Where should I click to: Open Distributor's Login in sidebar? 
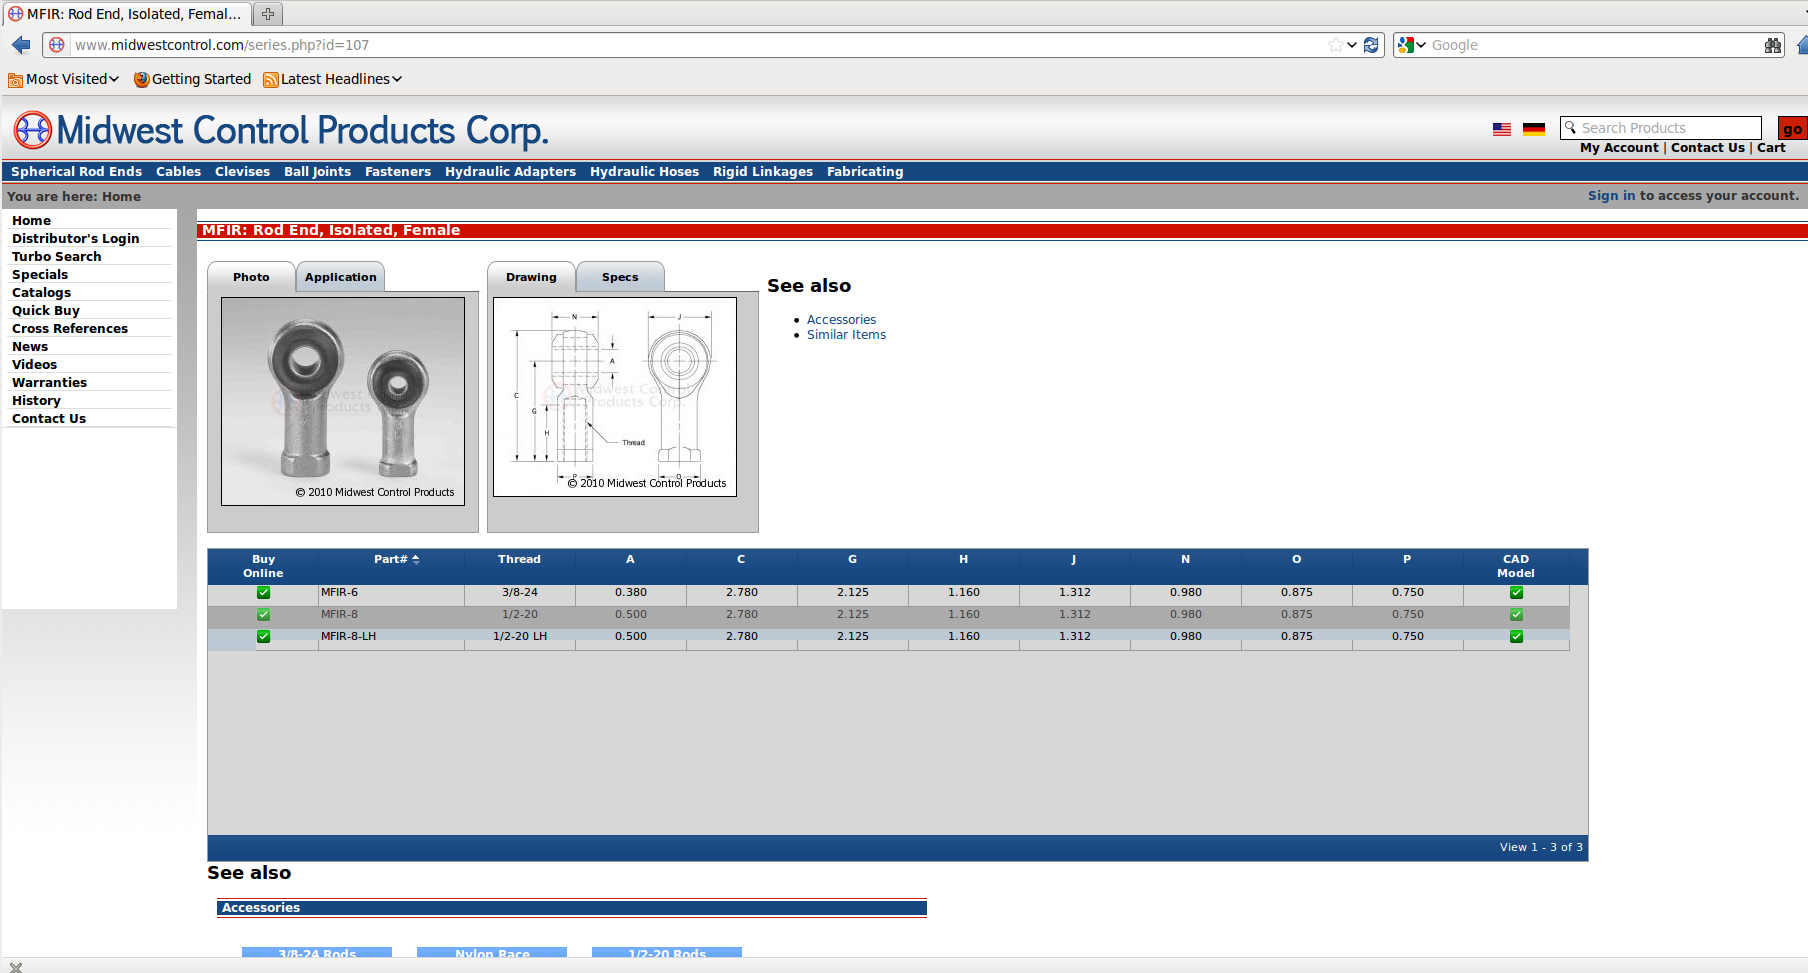[x=76, y=239]
